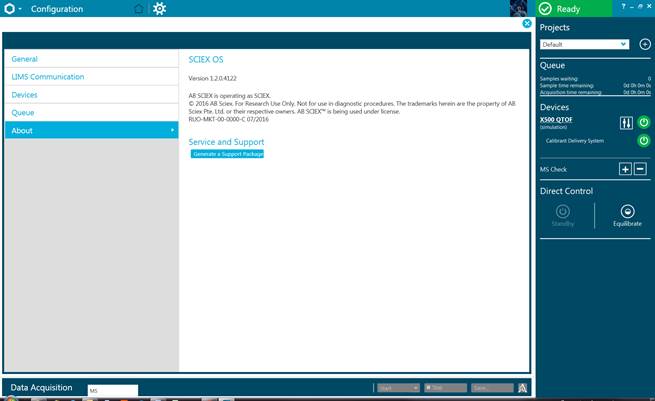Open the help question mark icon
Image resolution: width=655 pixels, height=401 pixels.
coord(623,6)
